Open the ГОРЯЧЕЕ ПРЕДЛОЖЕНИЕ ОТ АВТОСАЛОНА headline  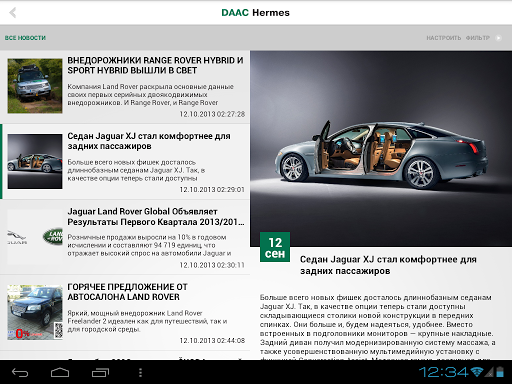coord(127,292)
